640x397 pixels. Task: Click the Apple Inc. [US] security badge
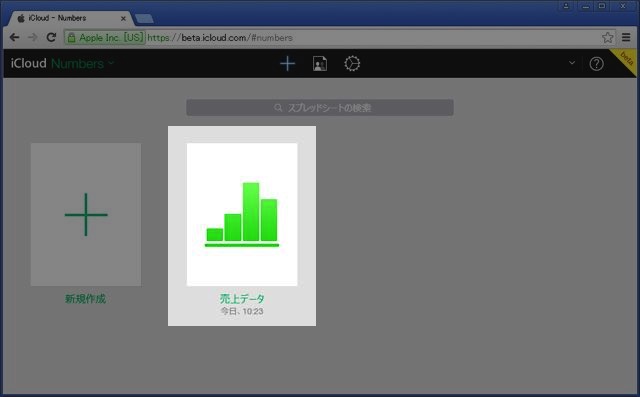pos(105,38)
